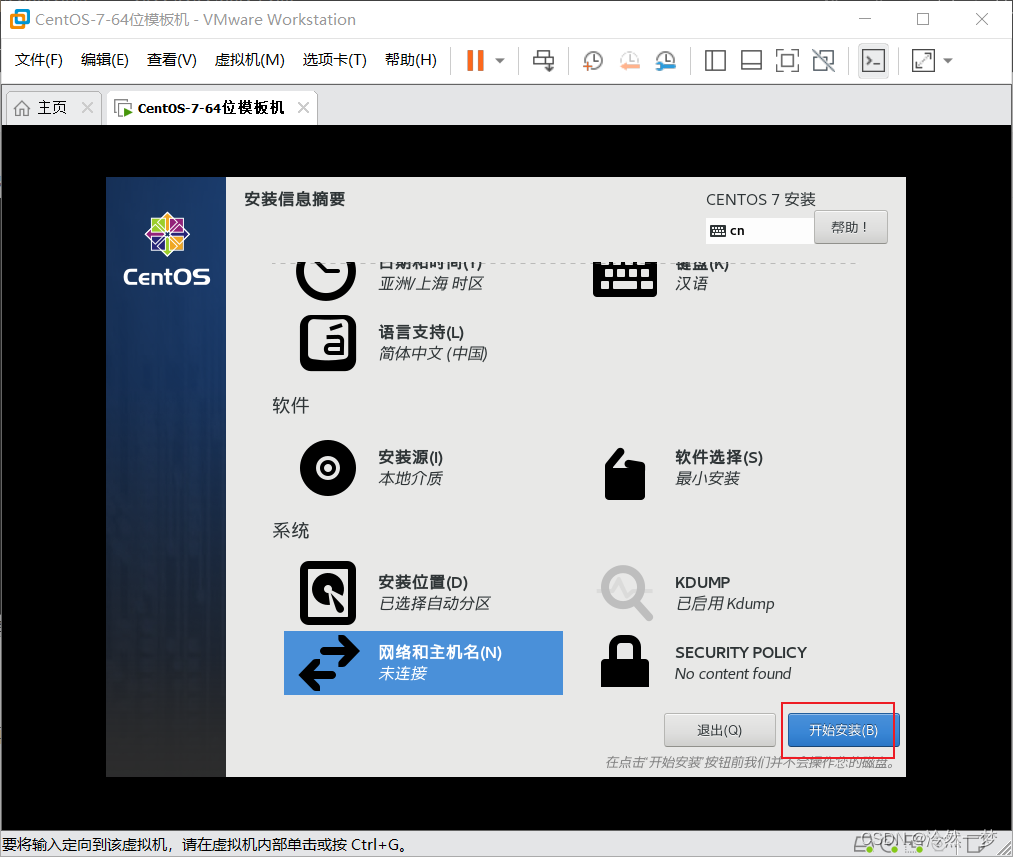Toggle the library sidebar view
This screenshot has width=1013, height=857.
[715, 61]
